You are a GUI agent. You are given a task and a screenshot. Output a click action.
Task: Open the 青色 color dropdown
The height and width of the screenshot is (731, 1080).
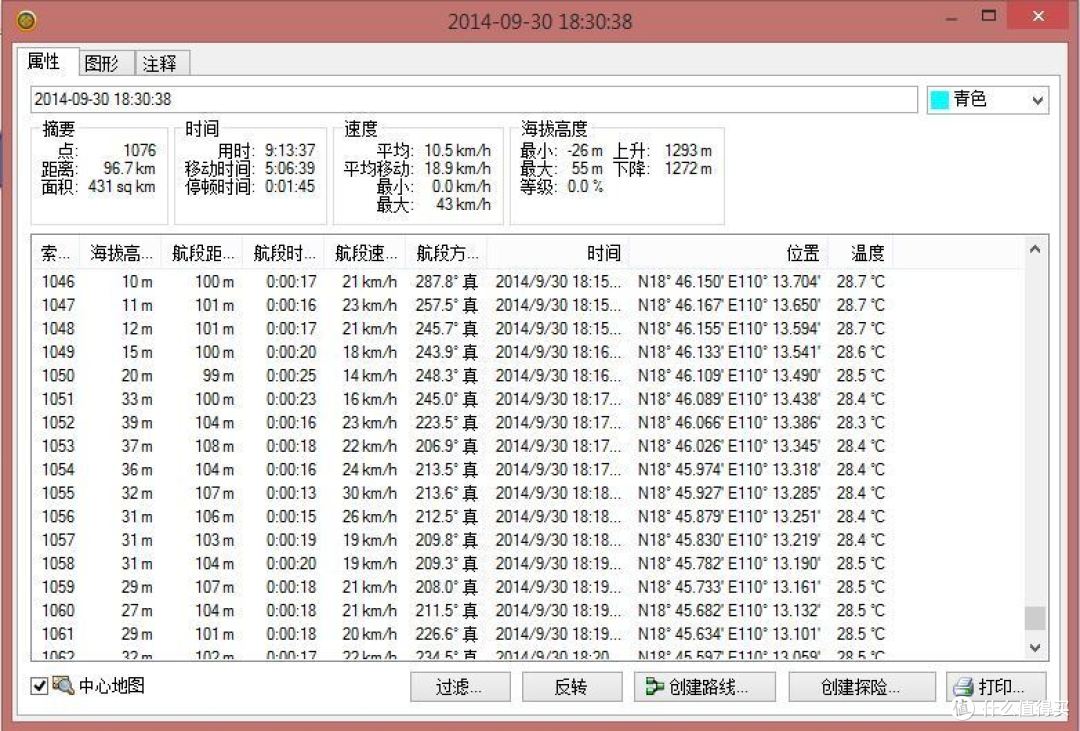pyautogui.click(x=988, y=100)
